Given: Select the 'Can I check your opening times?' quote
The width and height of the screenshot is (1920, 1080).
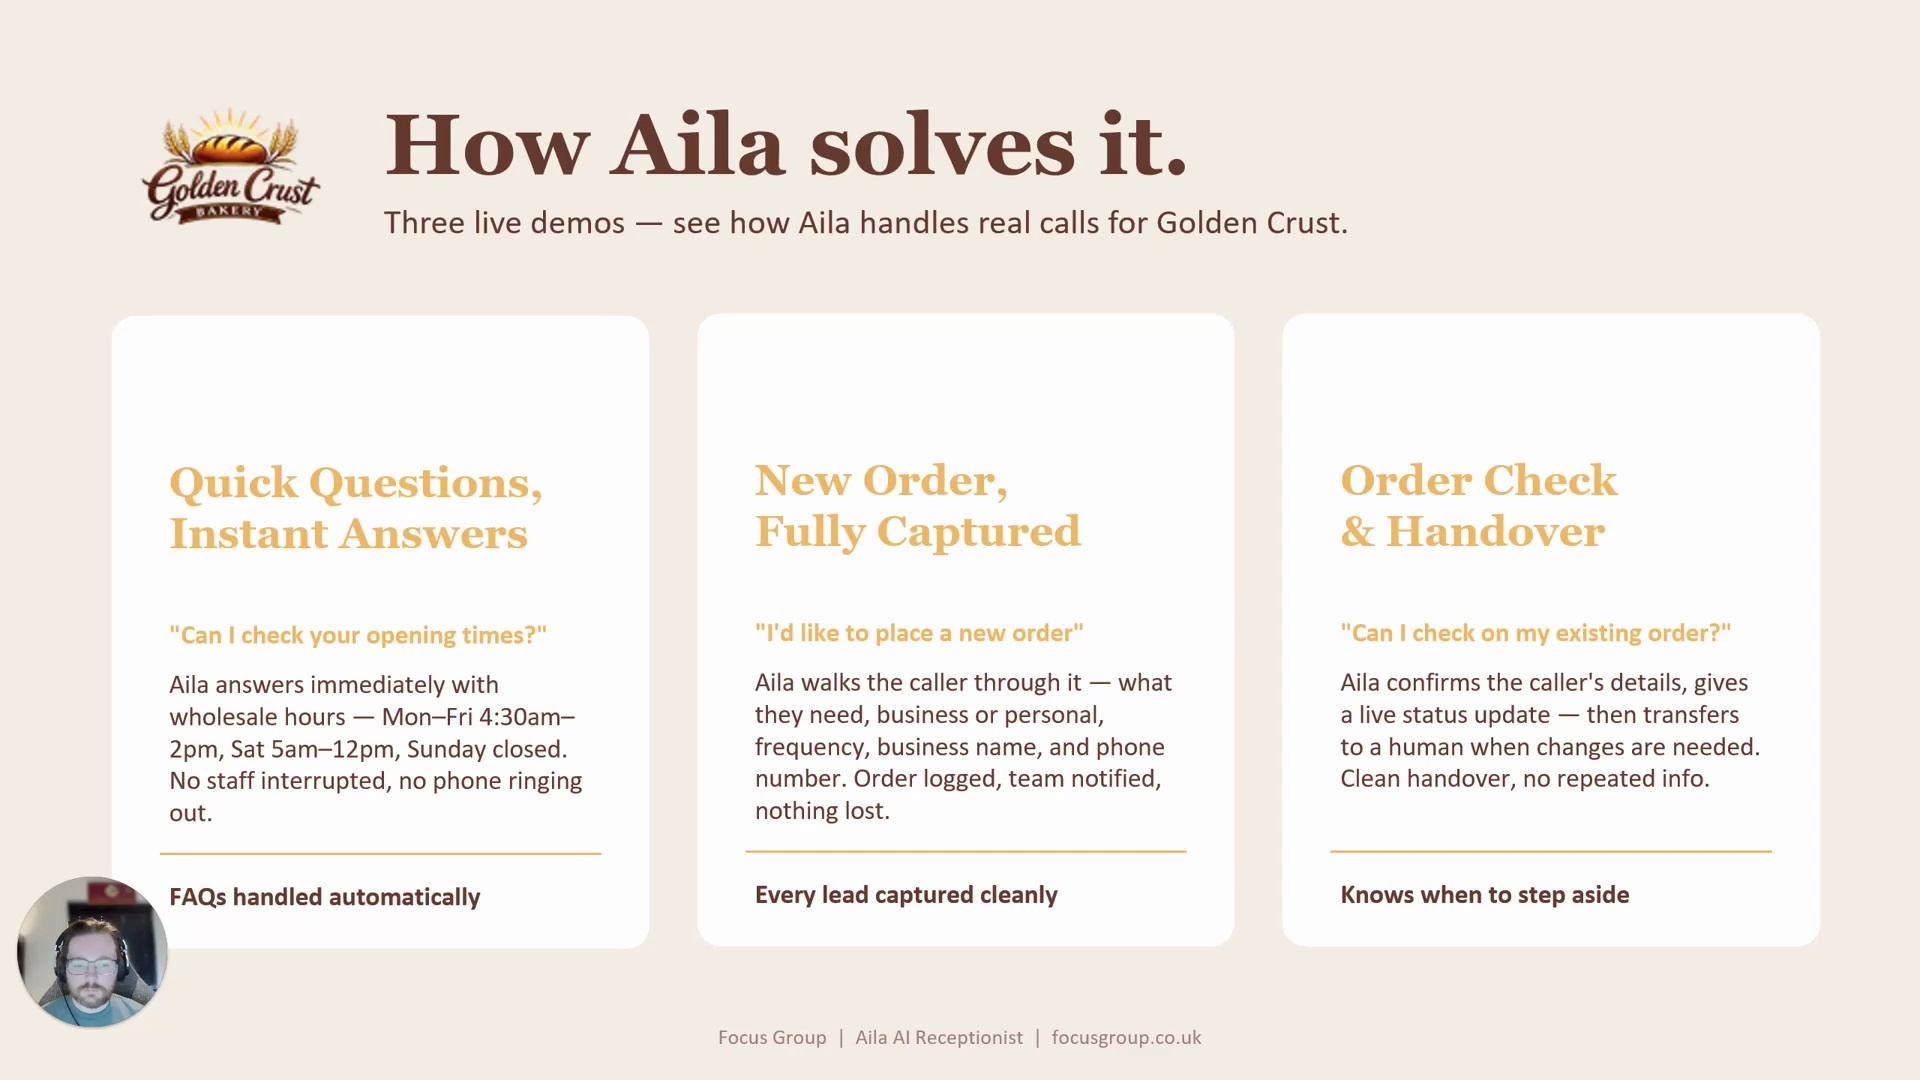Looking at the screenshot, I should pos(358,635).
